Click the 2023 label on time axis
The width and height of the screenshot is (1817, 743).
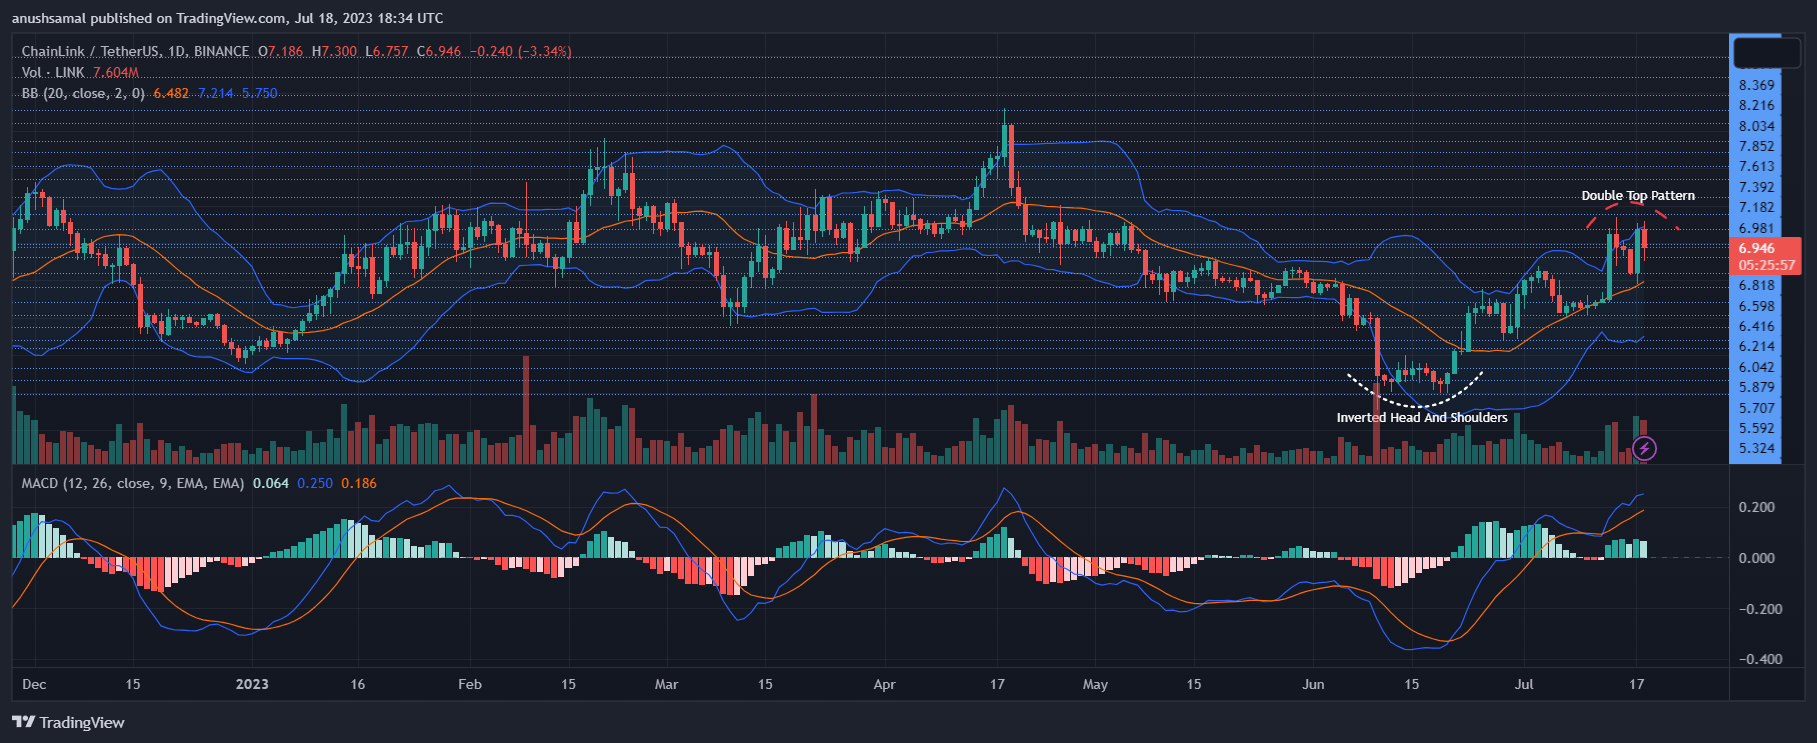pos(252,684)
